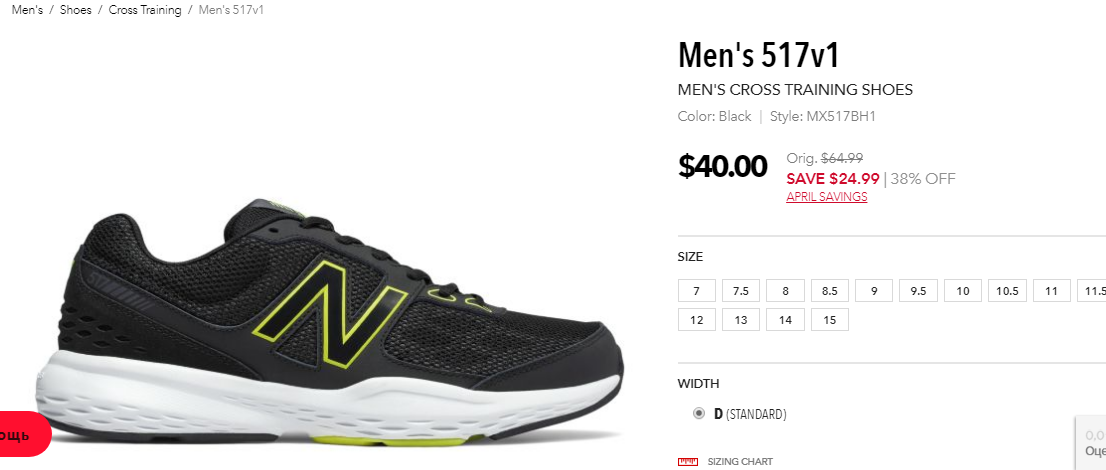Choose size 14
Viewport: 1106px width, 470px height.
[x=785, y=320]
